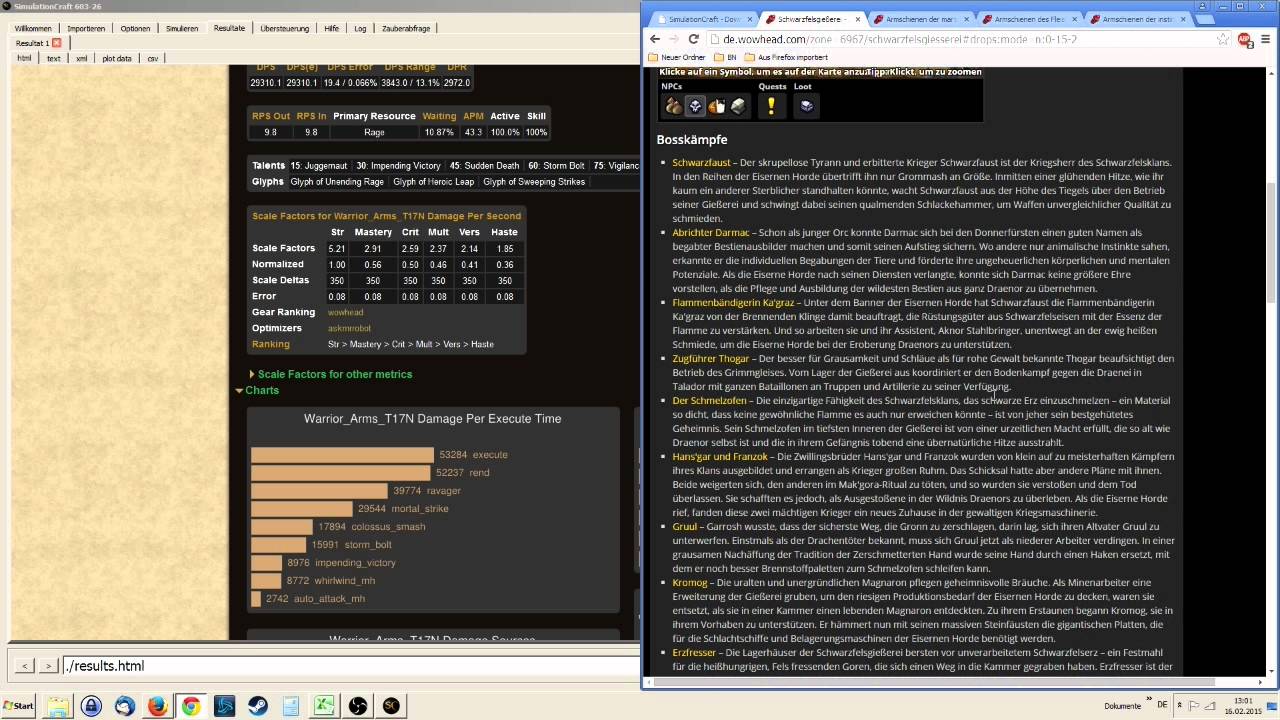Open the Optionen tab
1280x720 pixels.
(135, 28)
